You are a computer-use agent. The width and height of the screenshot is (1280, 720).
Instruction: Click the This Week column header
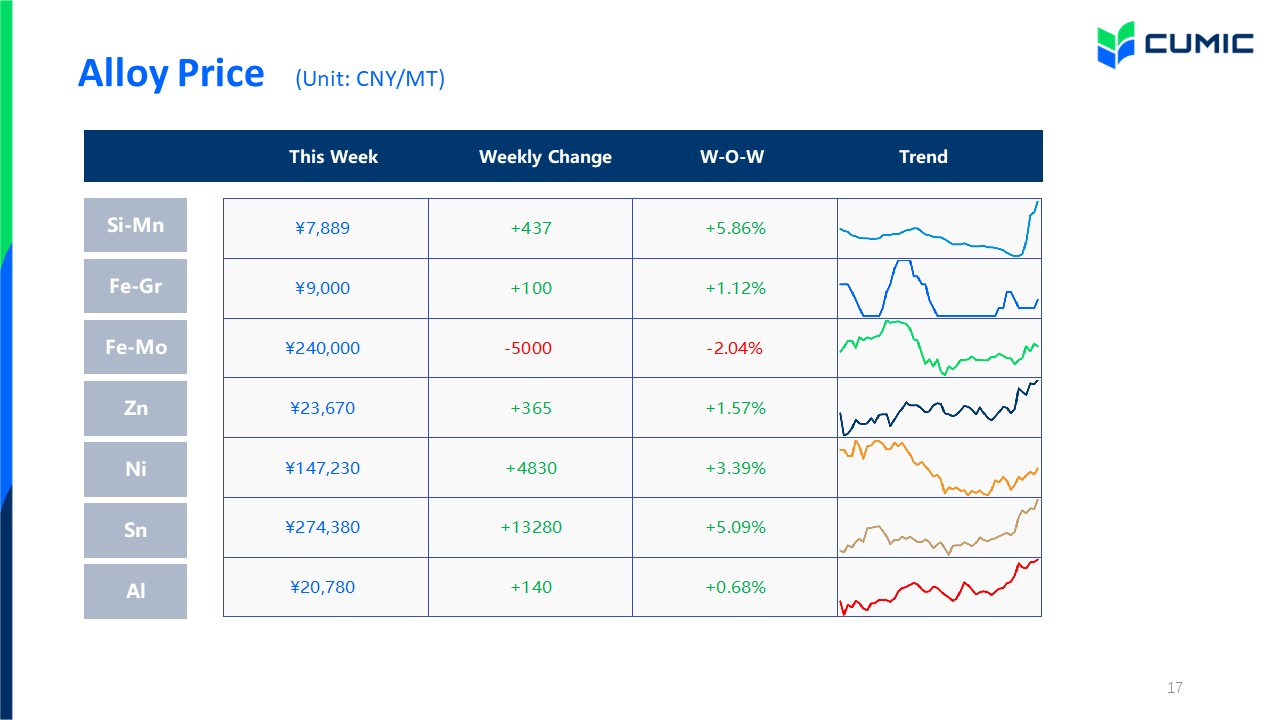[x=333, y=157]
